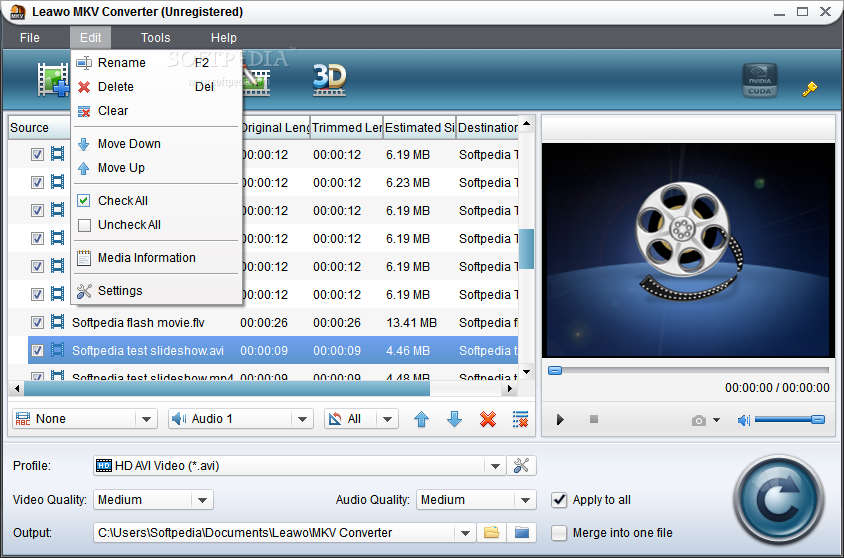Mute audio with speaker icon
The image size is (844, 558).
pyautogui.click(x=744, y=420)
